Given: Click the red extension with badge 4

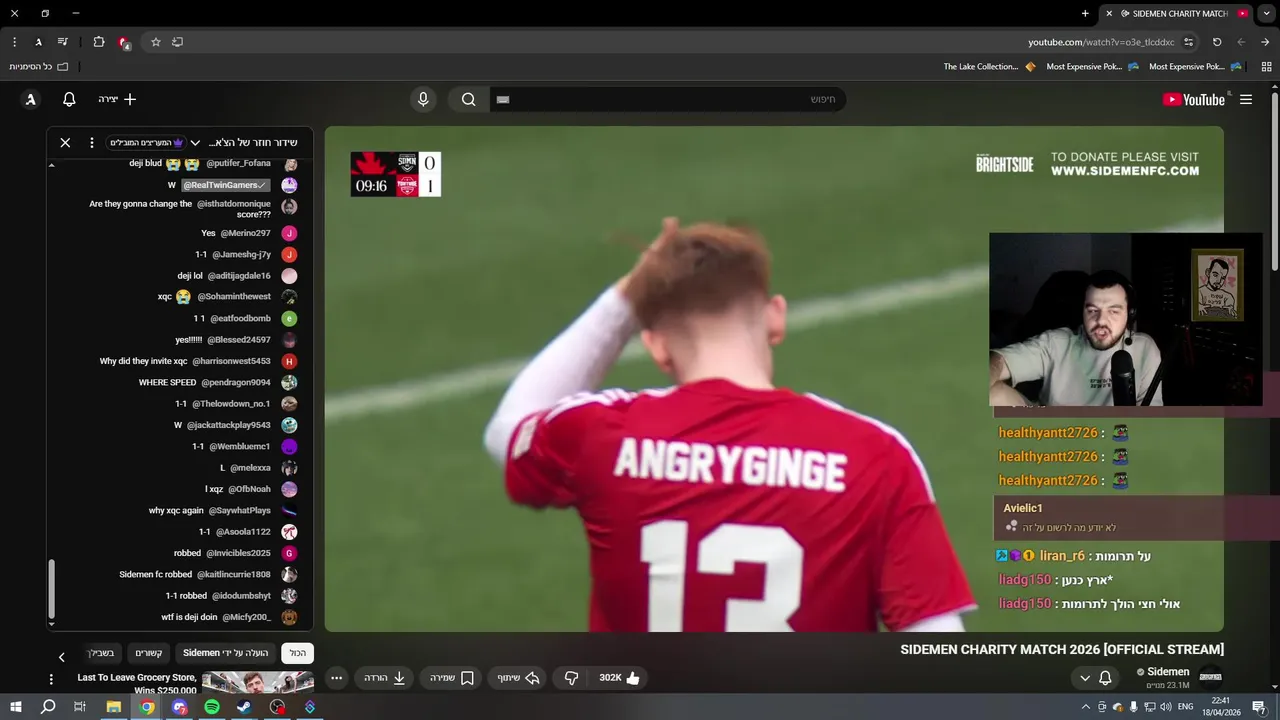Looking at the screenshot, I should click(x=124, y=42).
